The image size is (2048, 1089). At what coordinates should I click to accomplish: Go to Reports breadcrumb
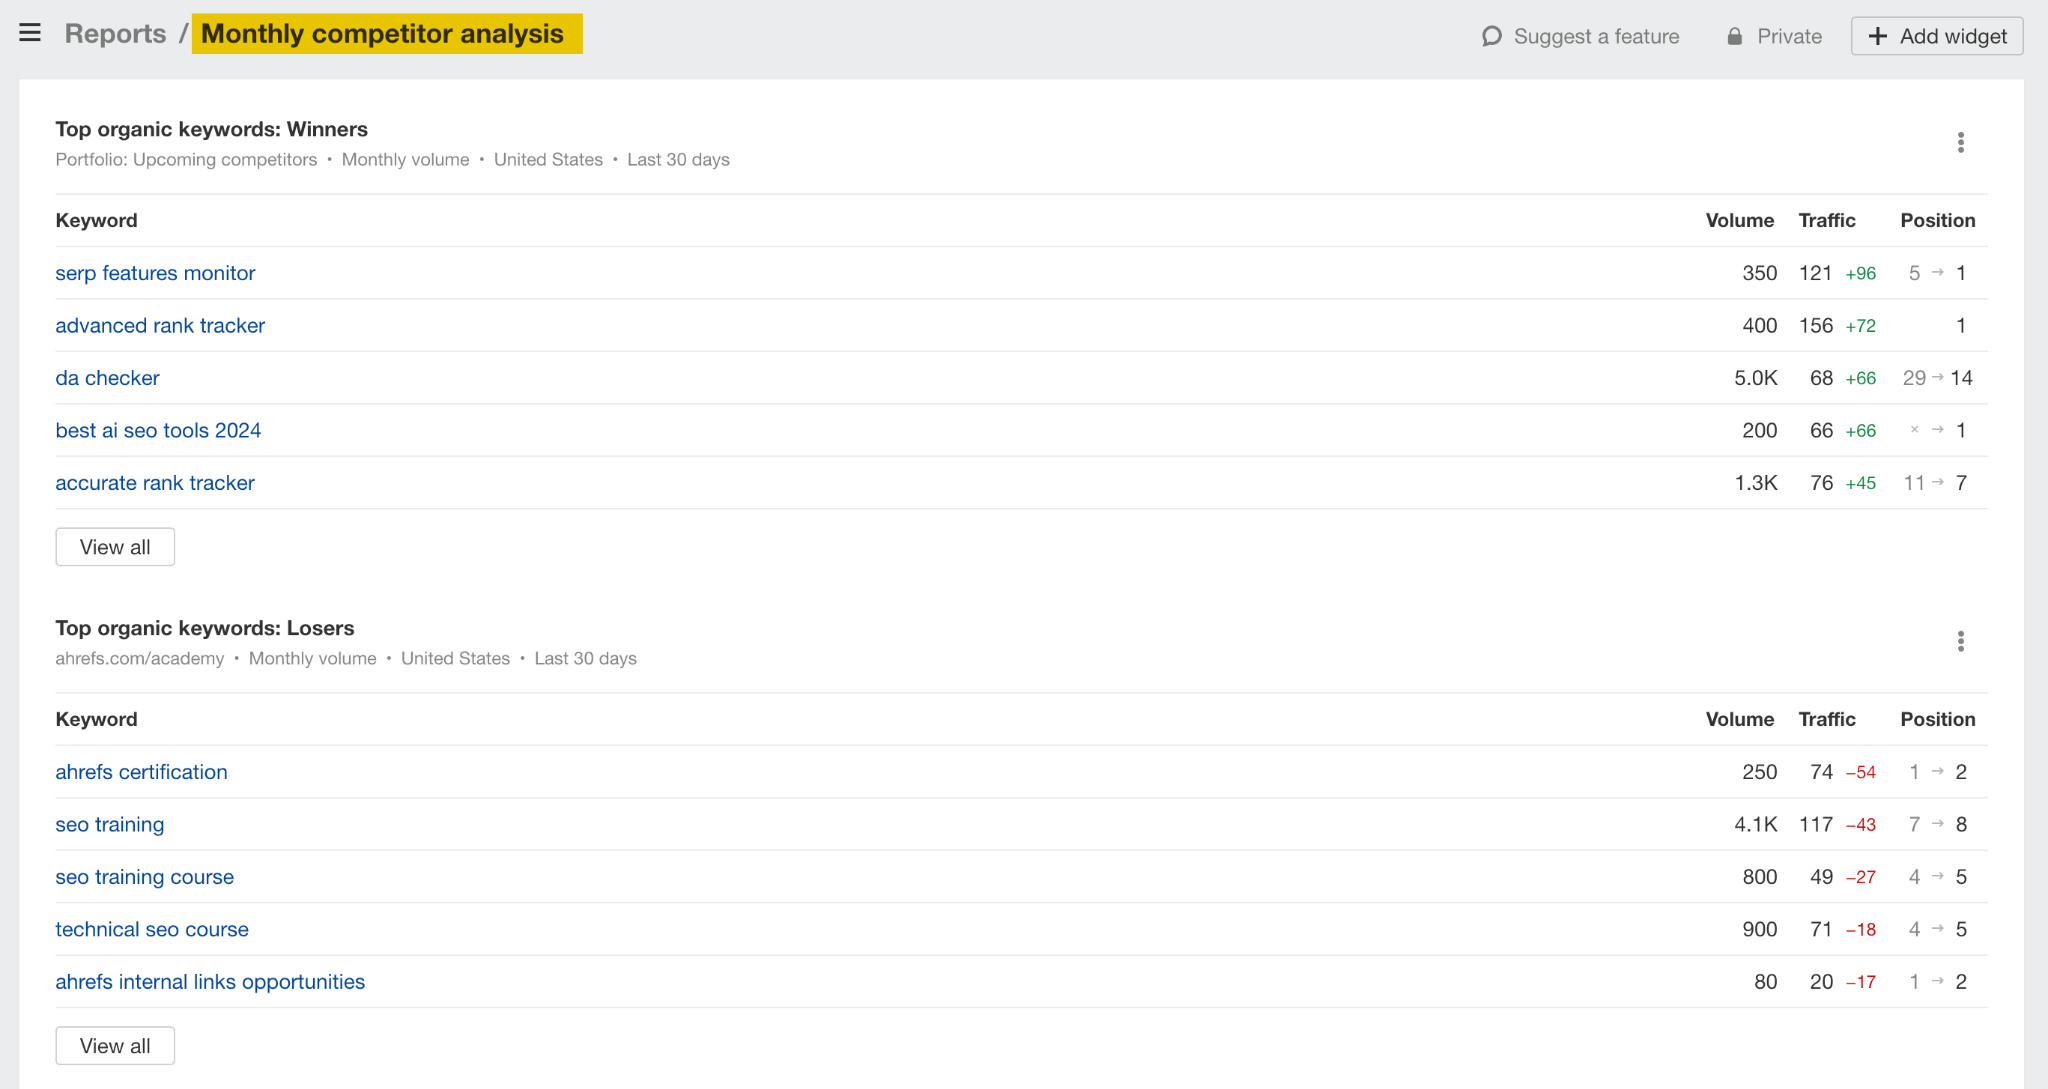(x=115, y=34)
